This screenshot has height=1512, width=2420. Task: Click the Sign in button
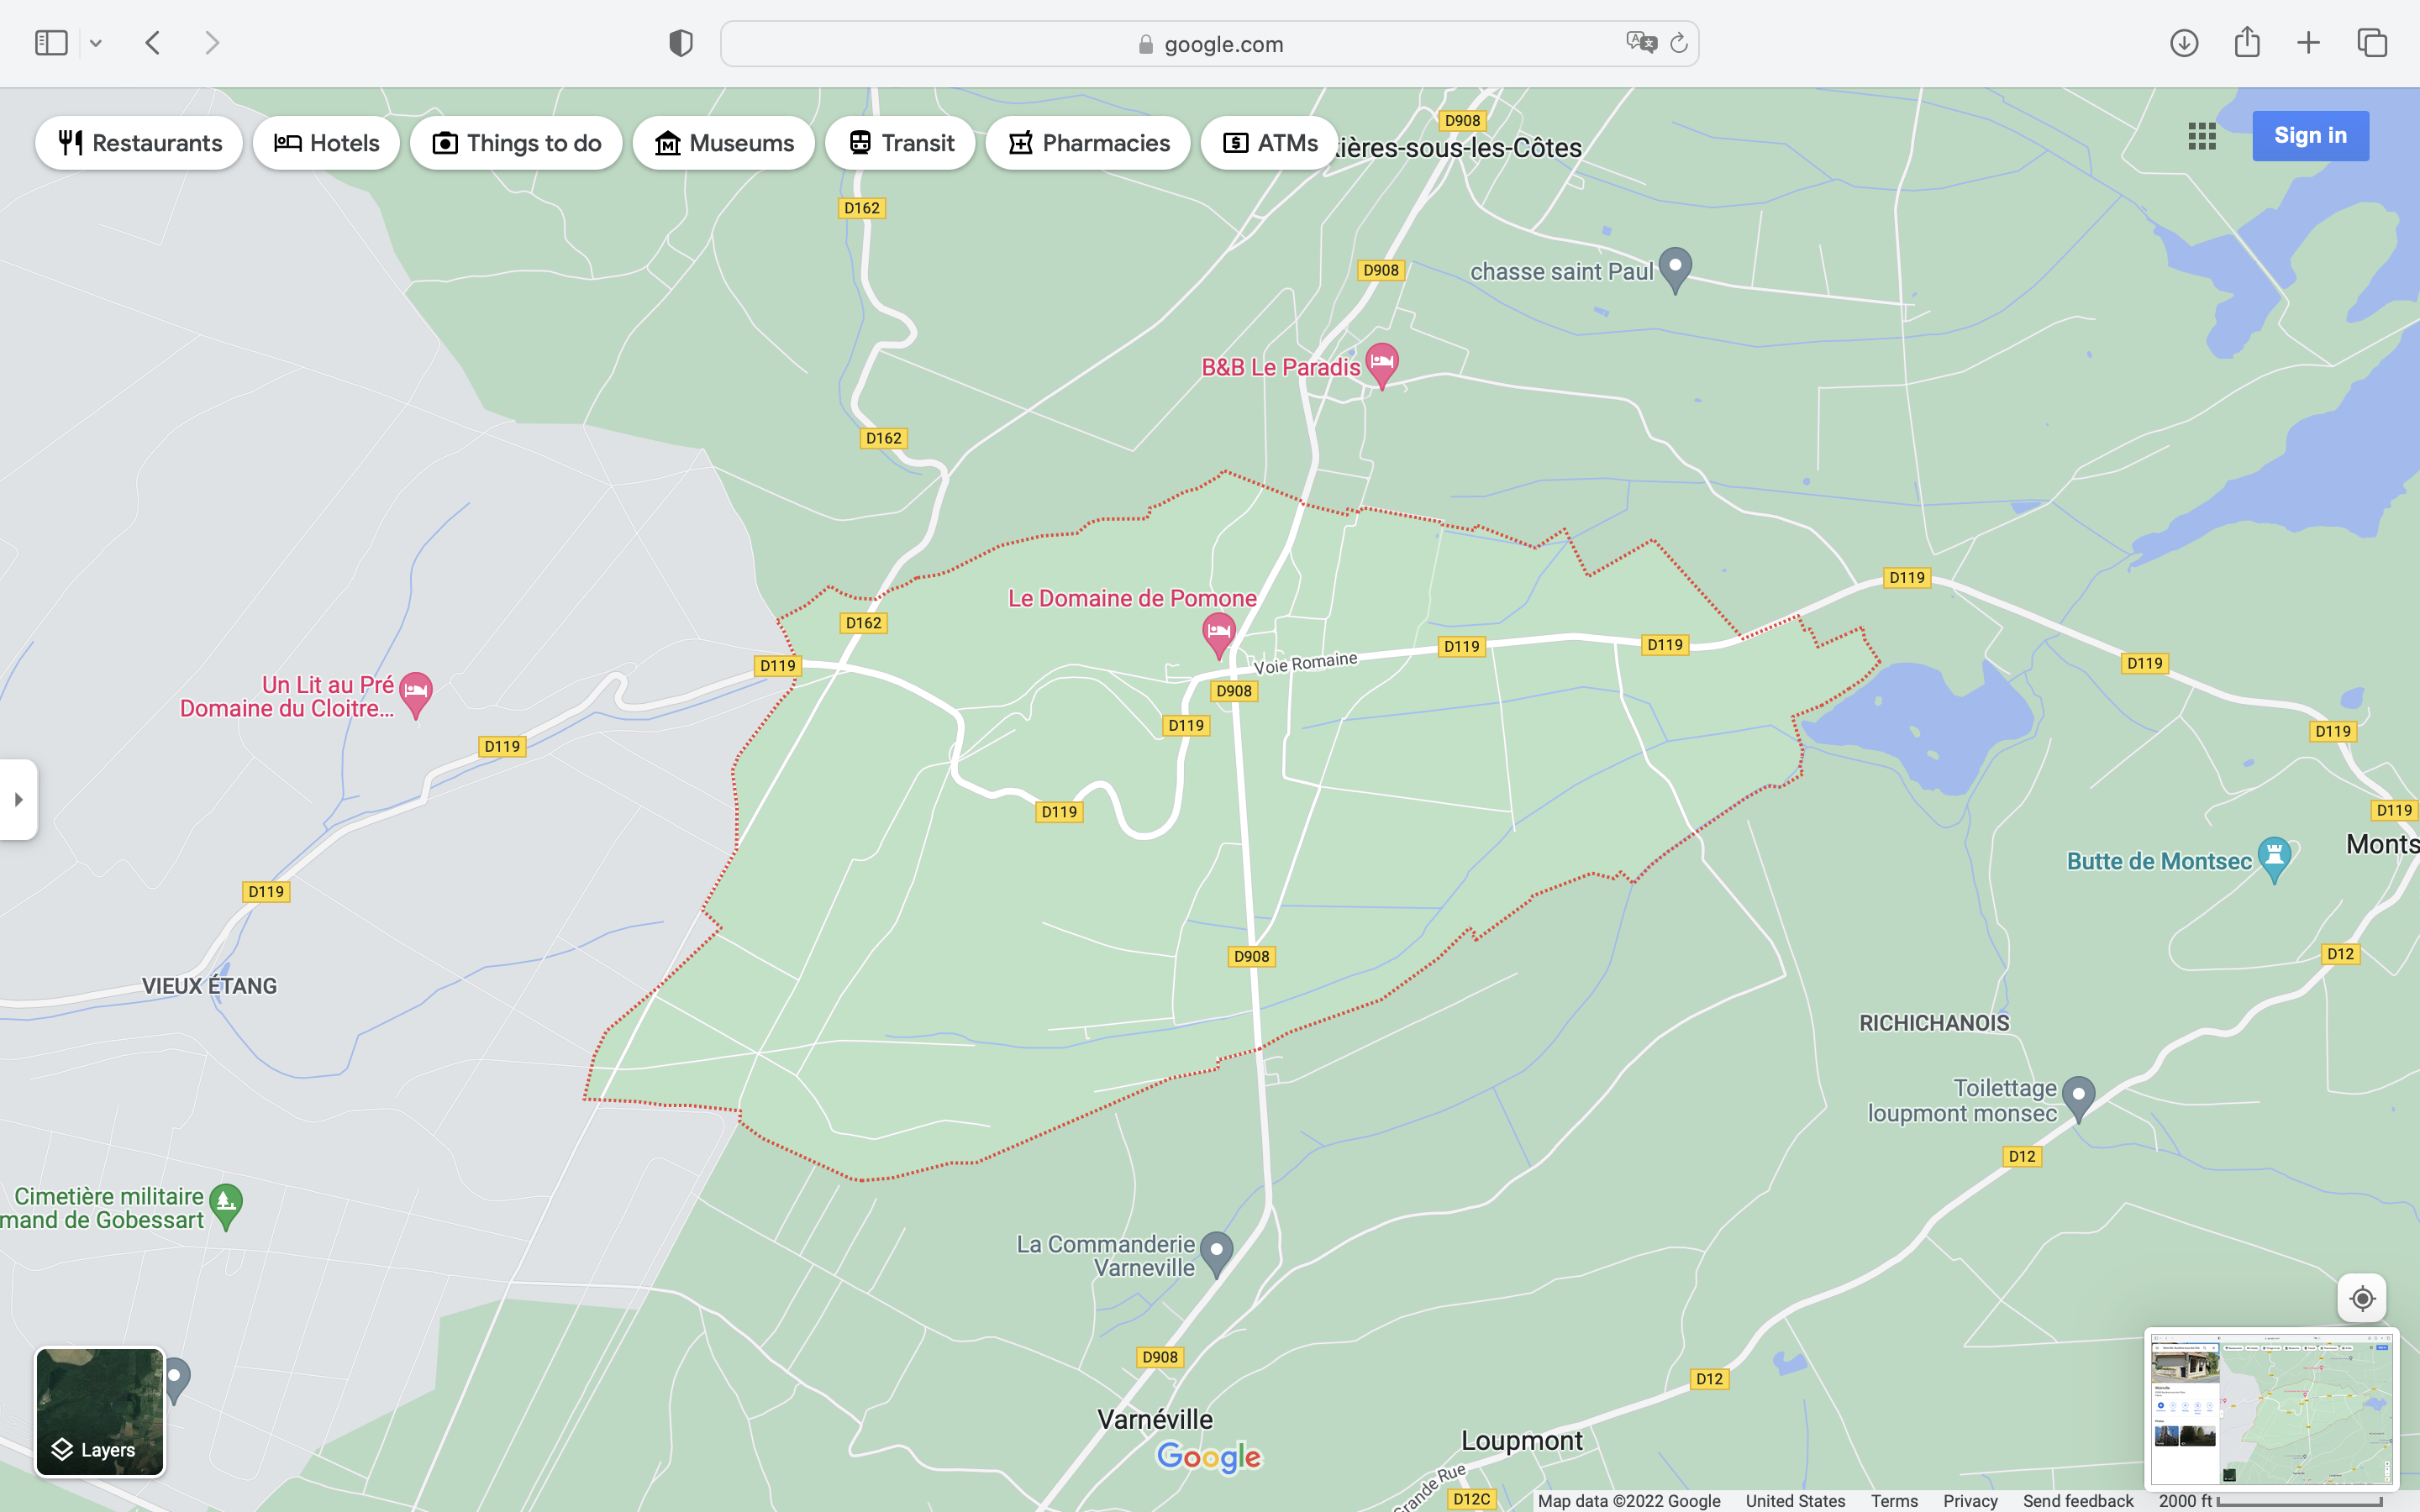point(2309,136)
